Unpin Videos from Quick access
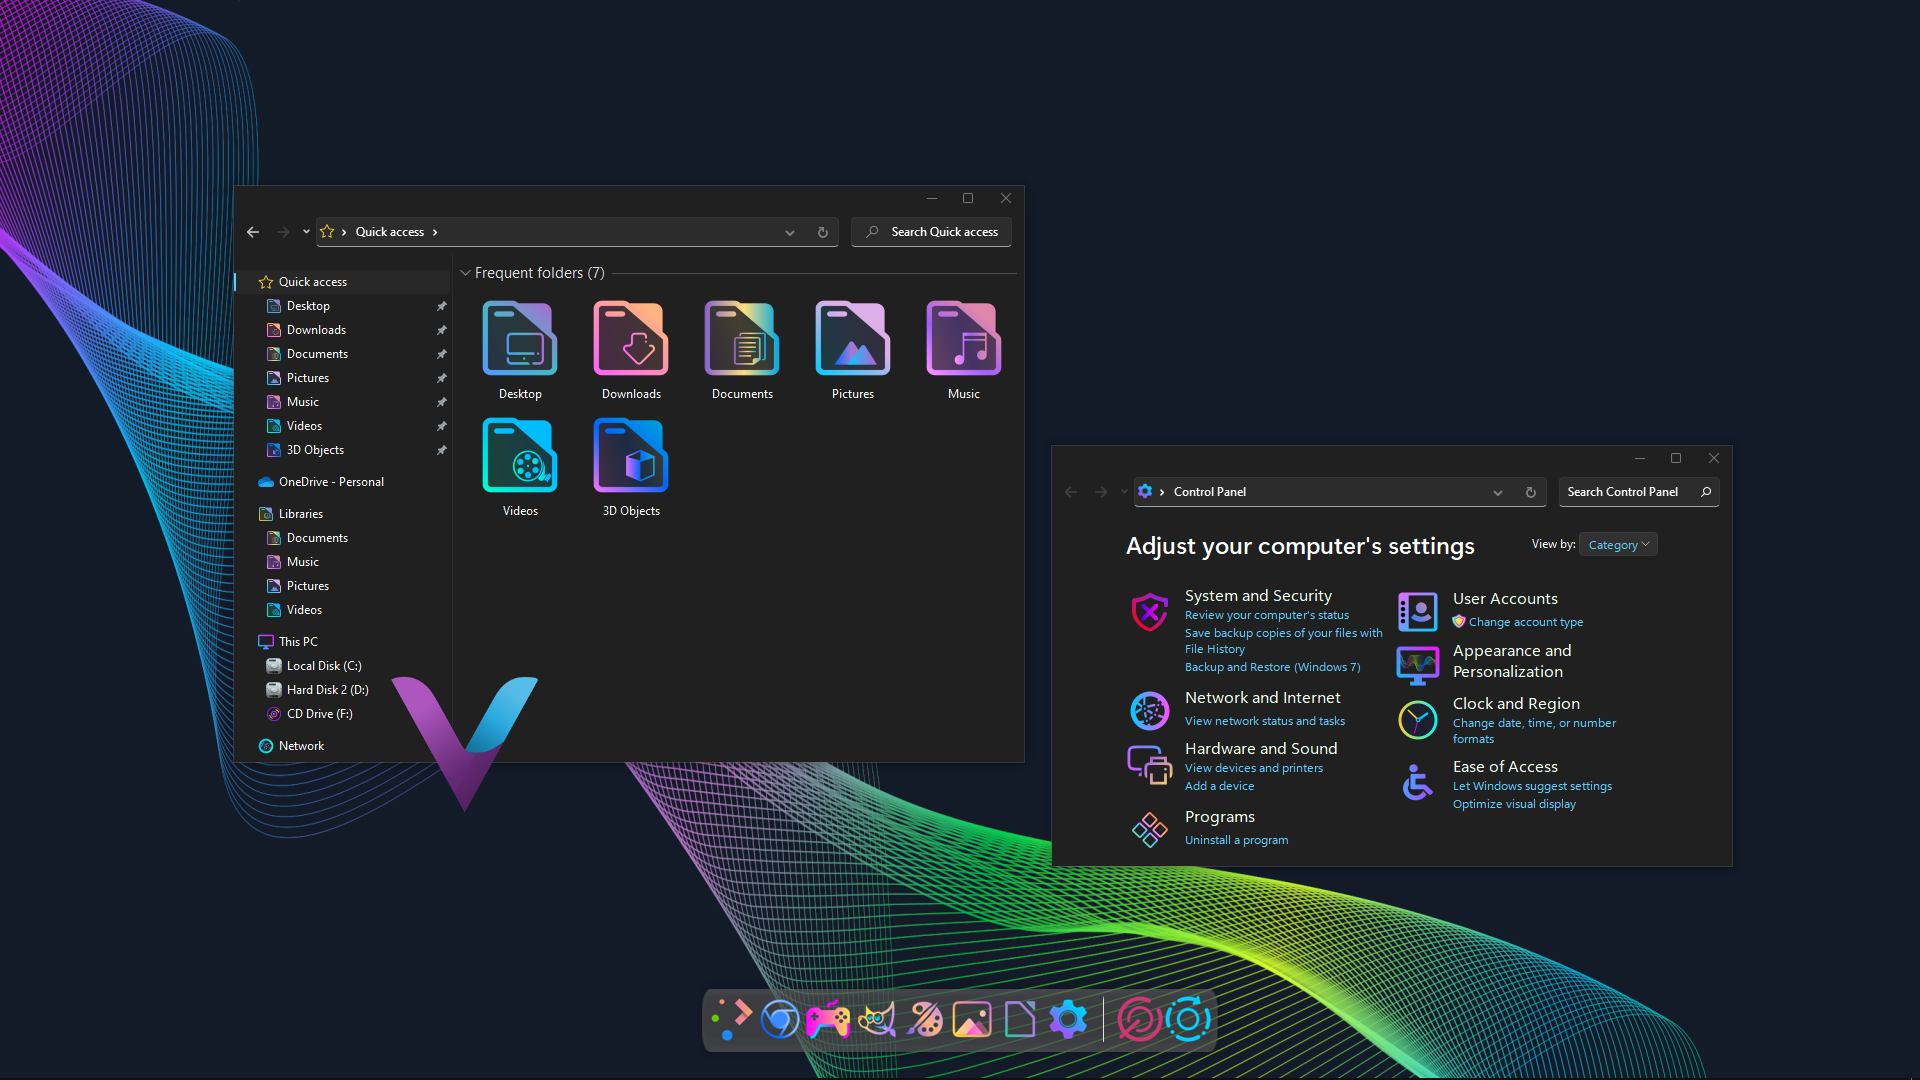 [x=441, y=425]
